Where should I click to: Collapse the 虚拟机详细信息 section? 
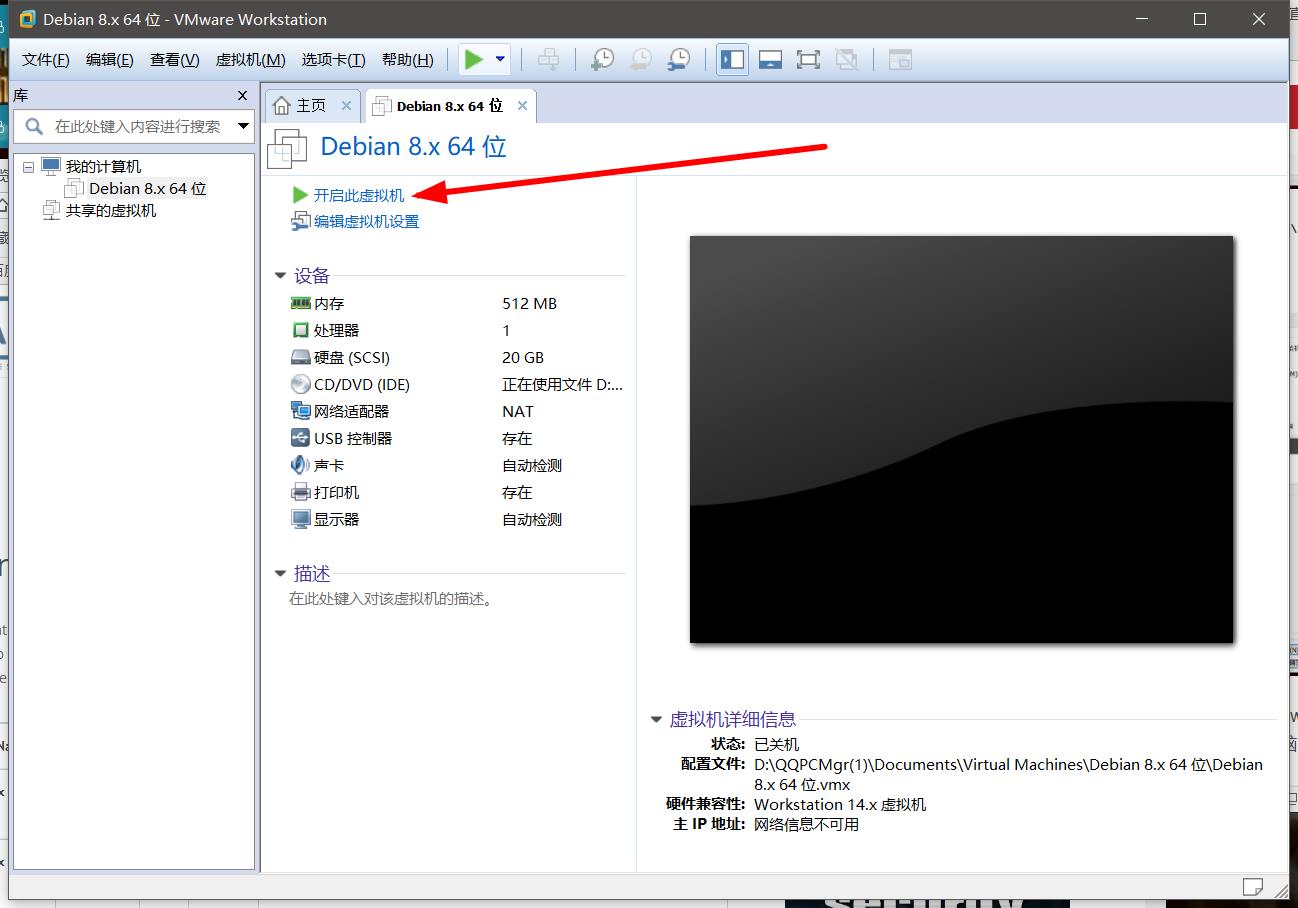pos(656,719)
